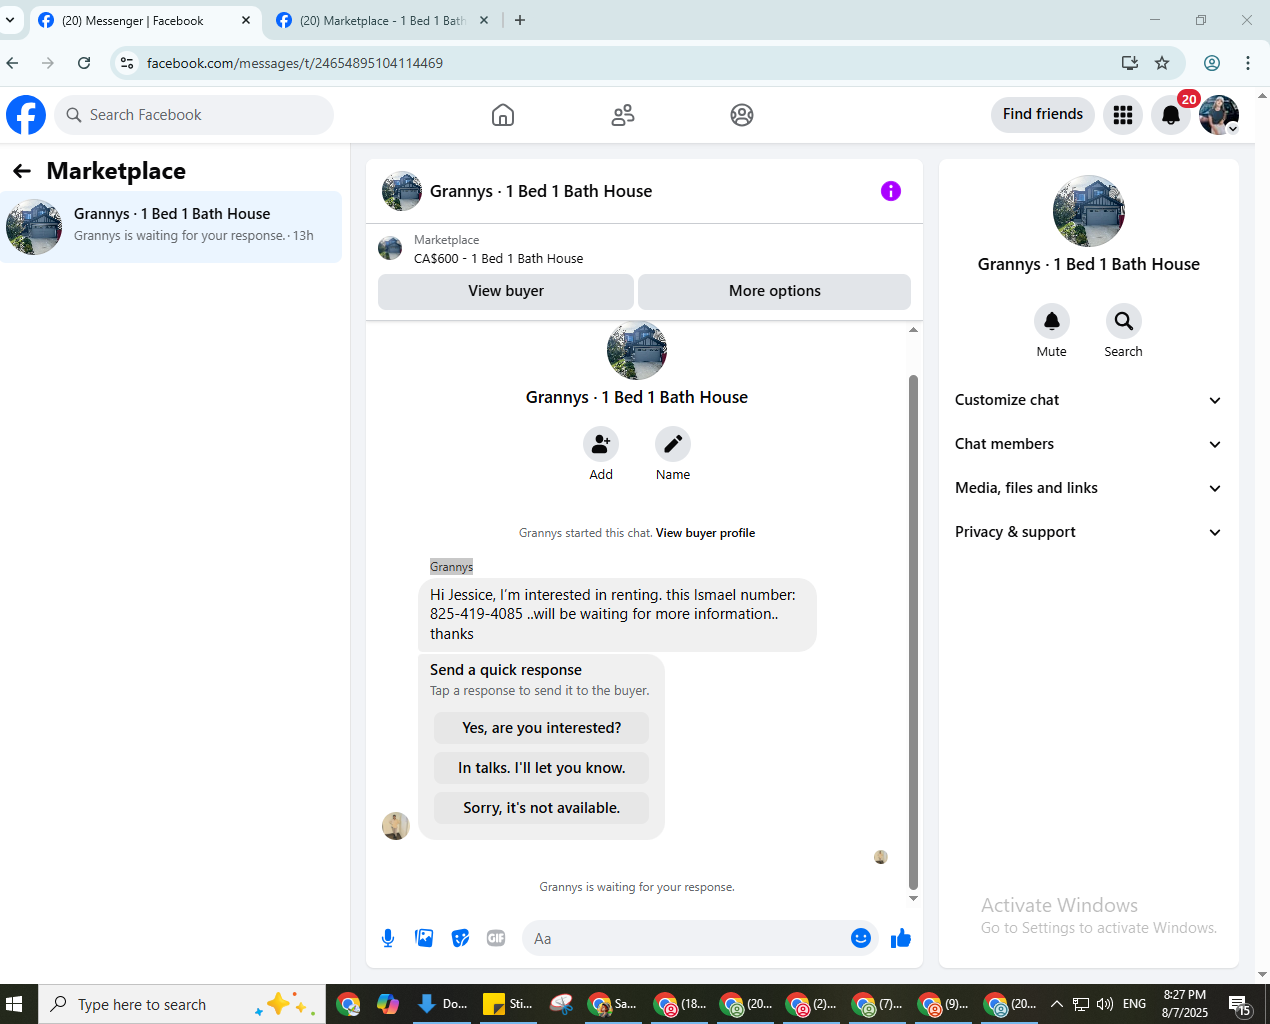Viewport: 1270px width, 1024px height.
Task: Open the Sticky Notes taskbar app
Action: point(508,1004)
